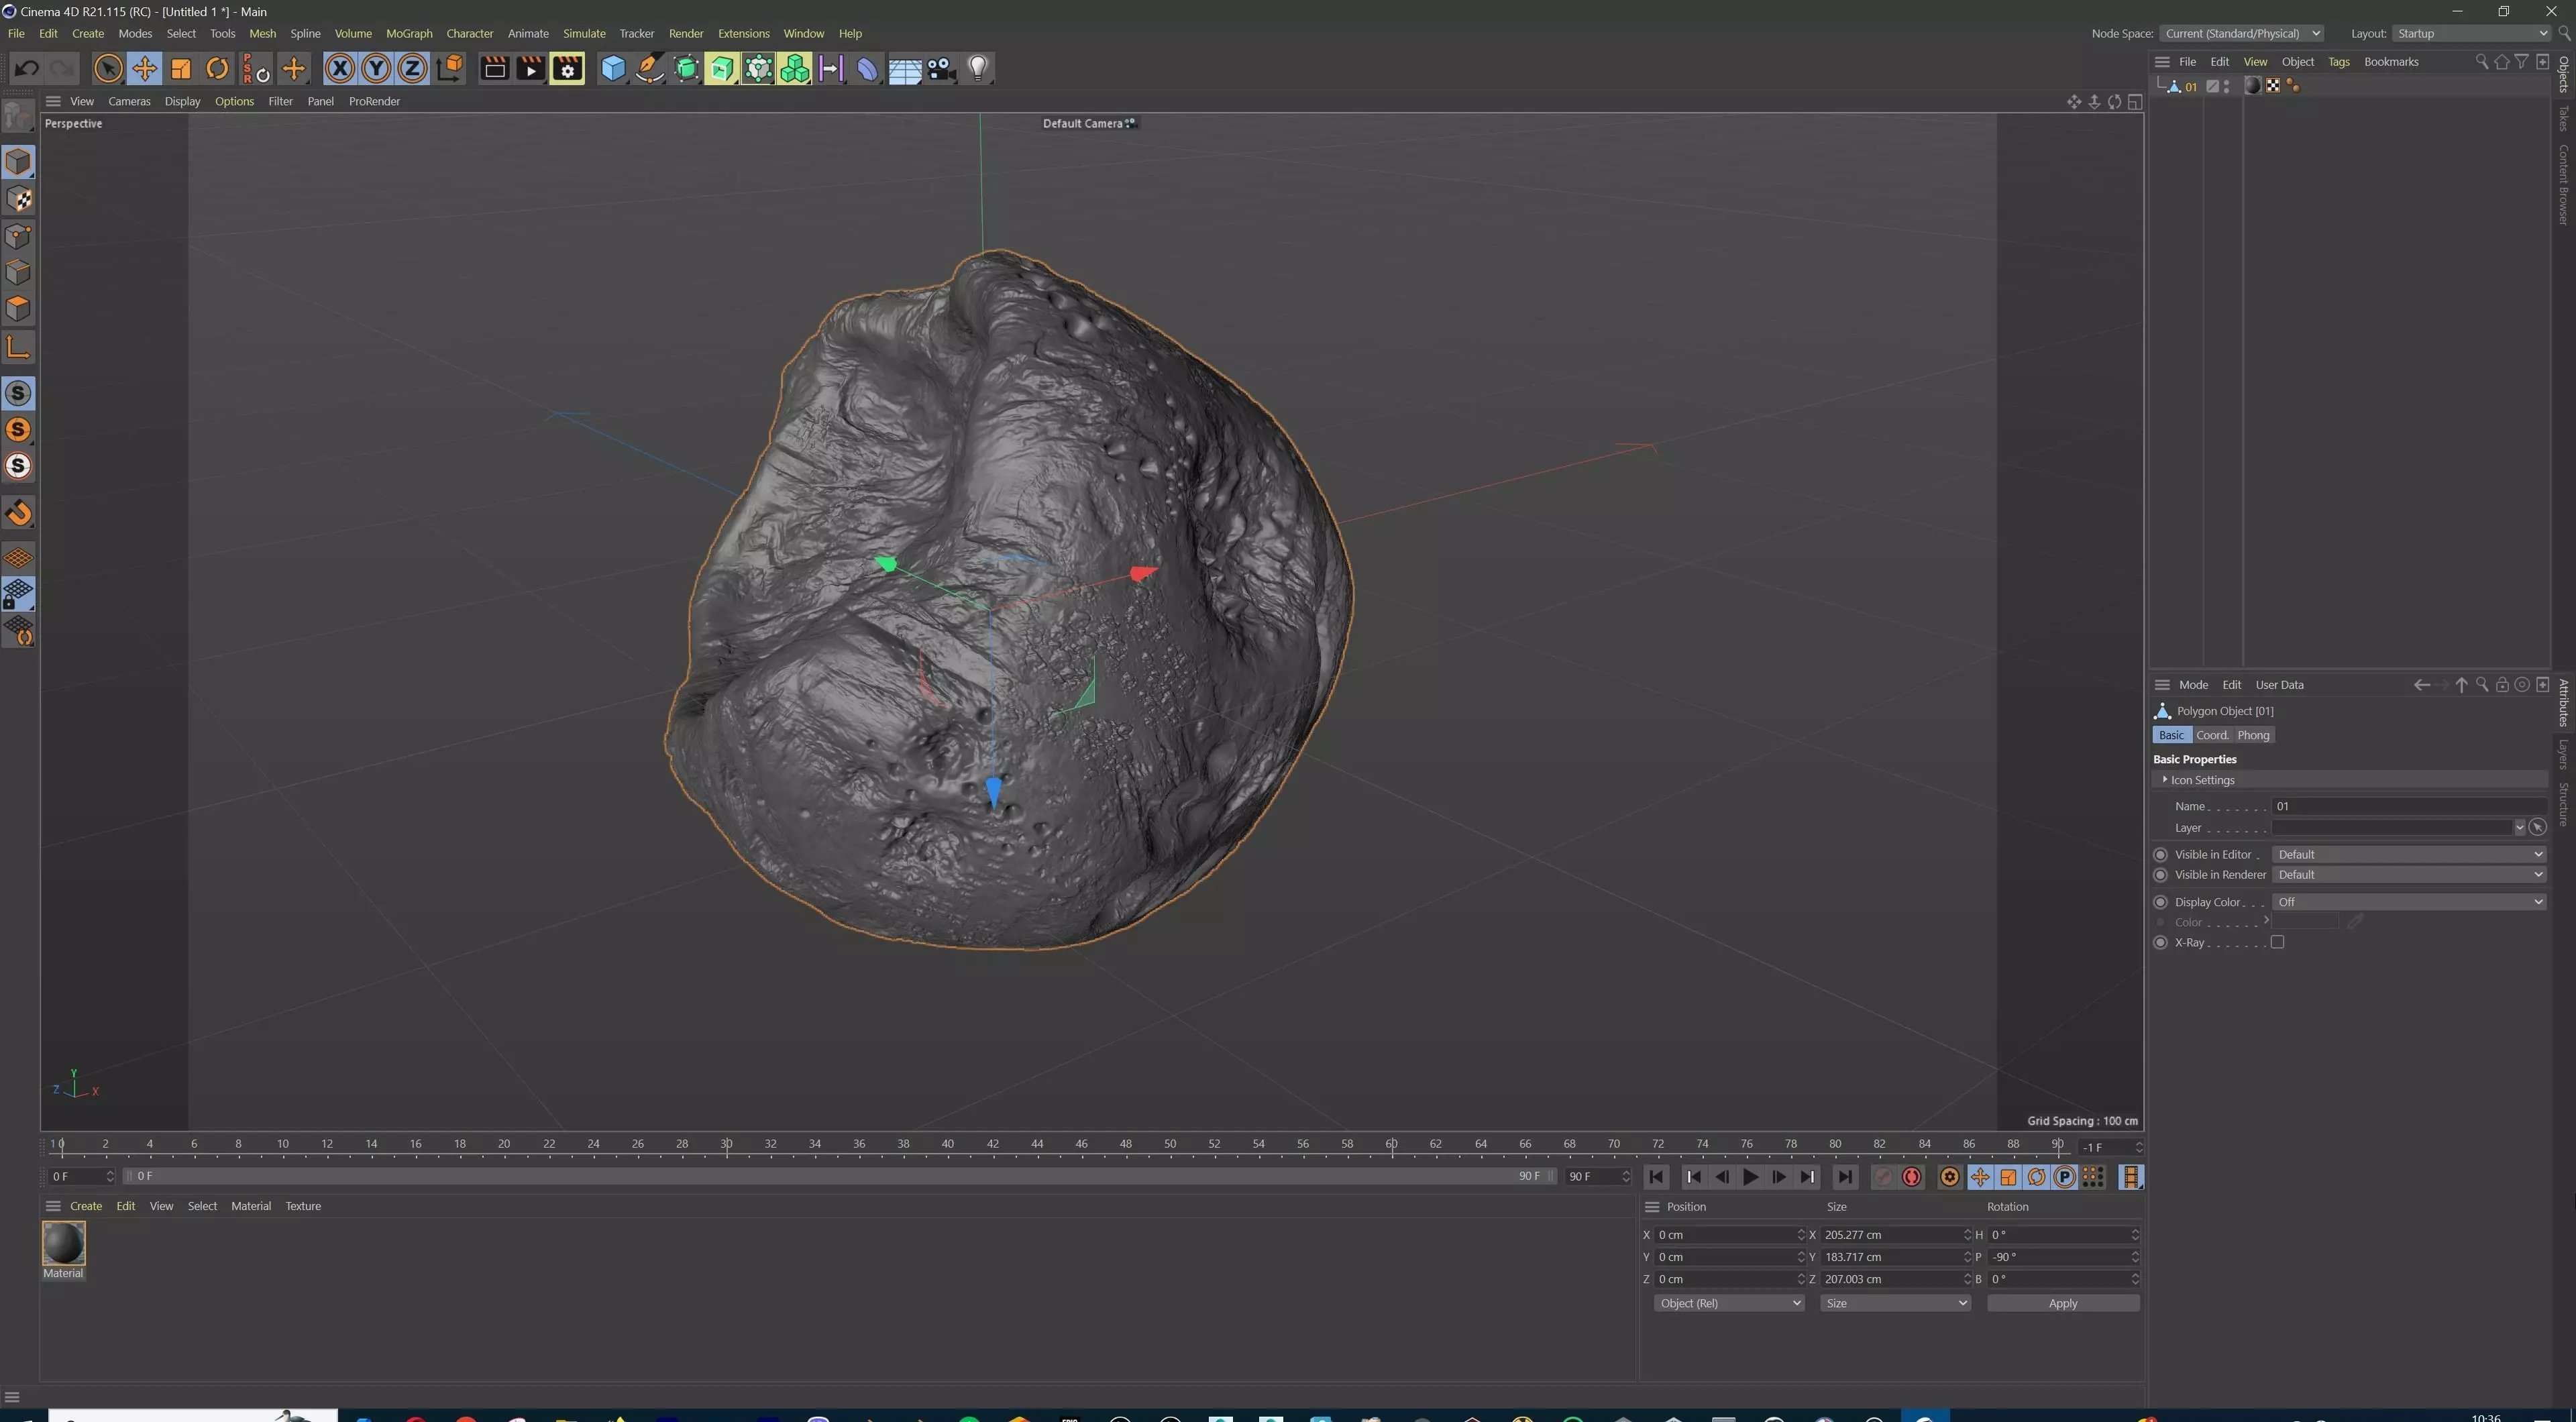This screenshot has height=1422, width=2576.
Task: Click the Record Active Objects button
Action: (x=1882, y=1177)
